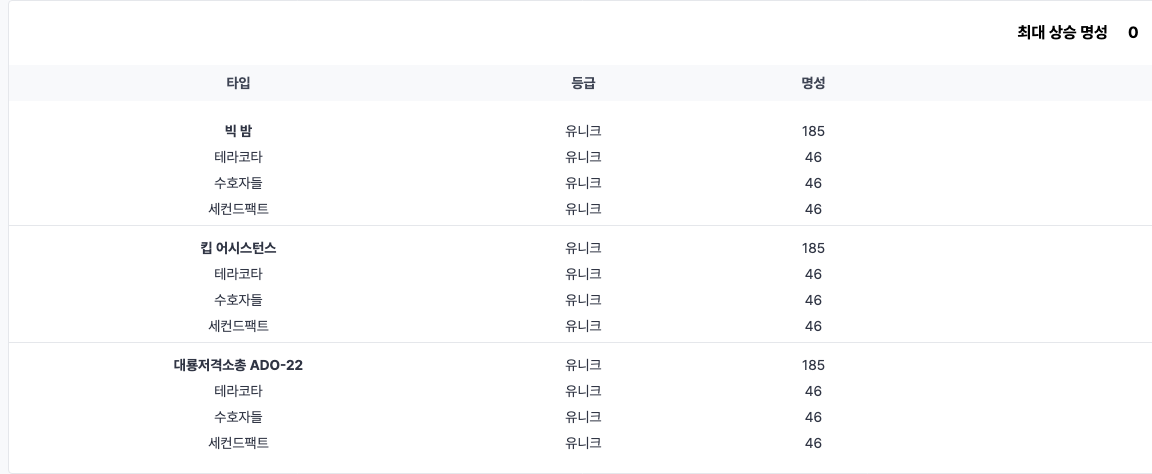
Task: Click the 등급 column header
Action: coord(583,83)
